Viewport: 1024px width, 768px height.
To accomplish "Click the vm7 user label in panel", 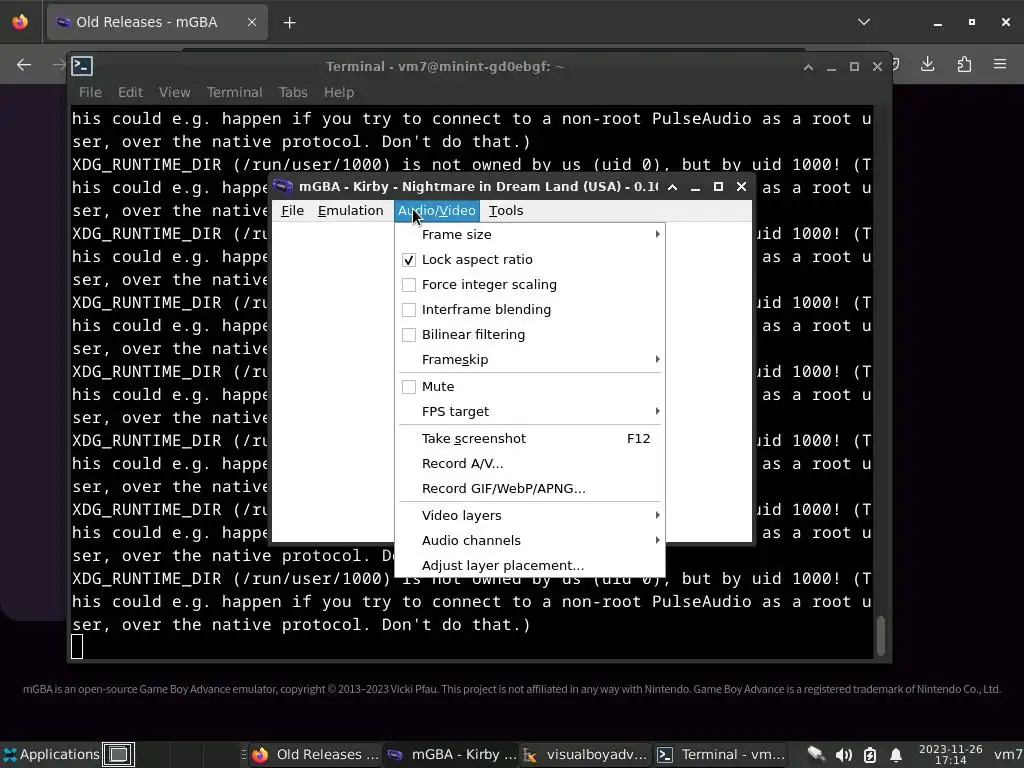I will [1008, 755].
